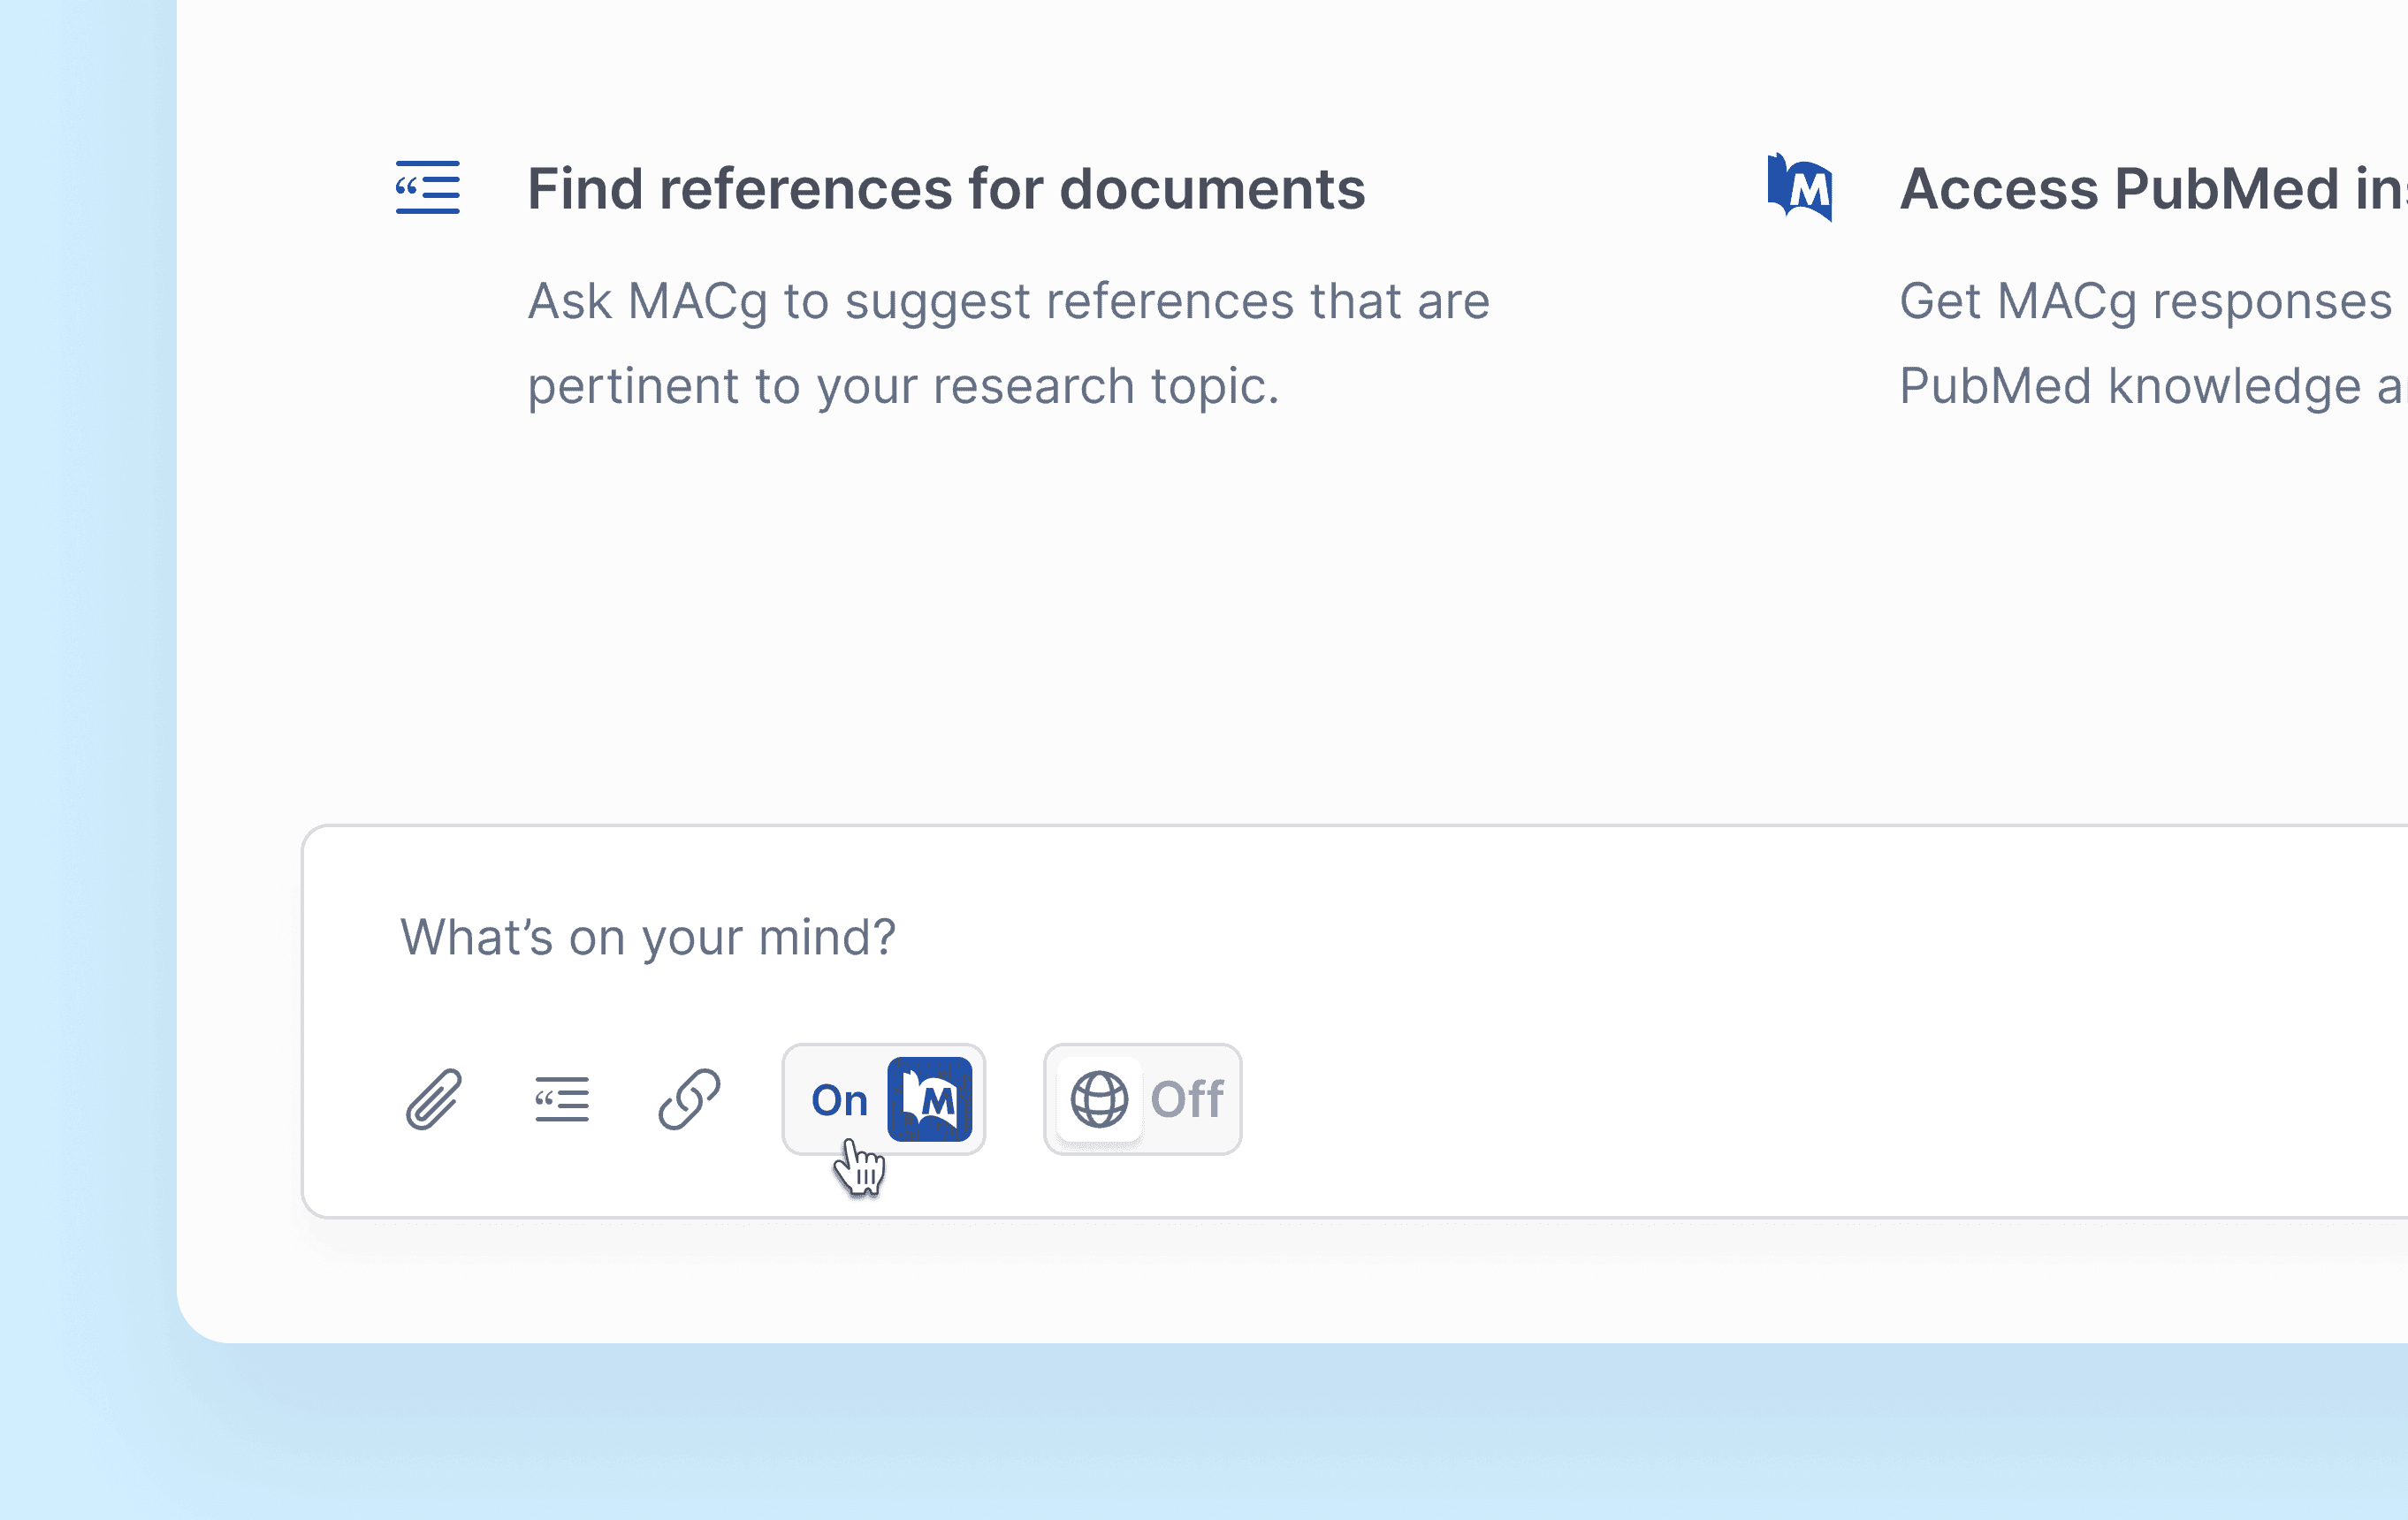Turn off the PubMed toggle
Image resolution: width=2408 pixels, height=1520 pixels.
coord(884,1099)
